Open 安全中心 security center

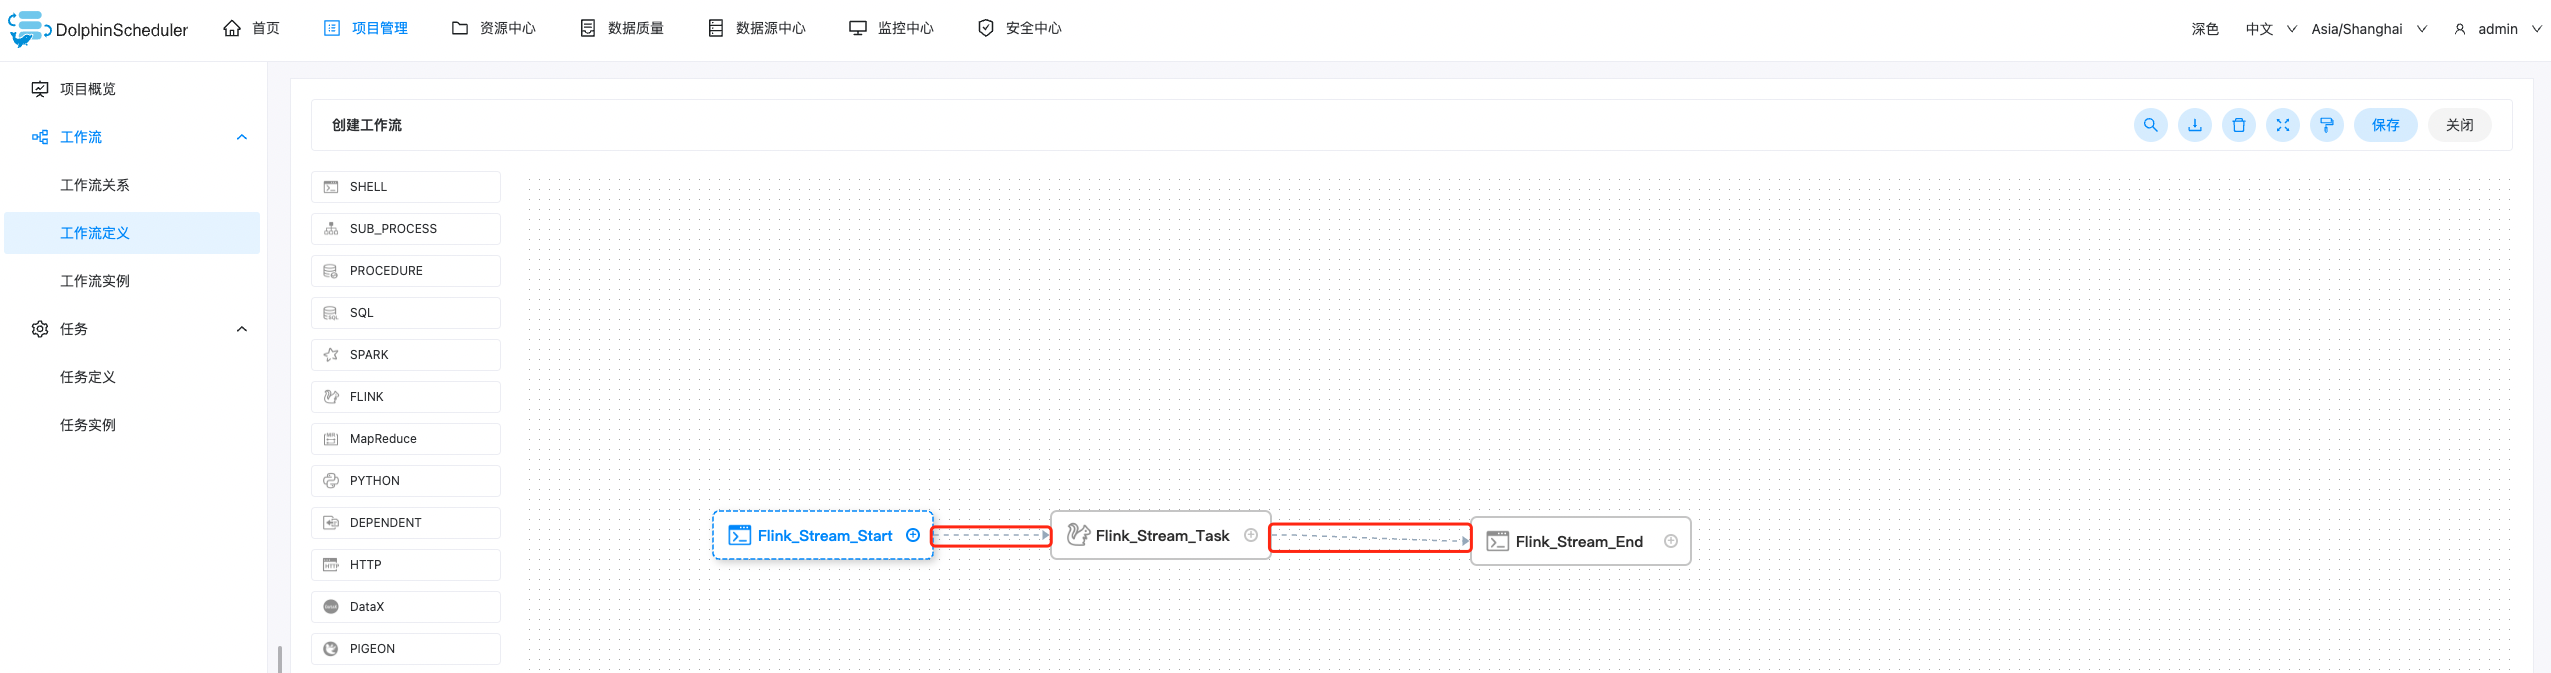[x=1019, y=28]
